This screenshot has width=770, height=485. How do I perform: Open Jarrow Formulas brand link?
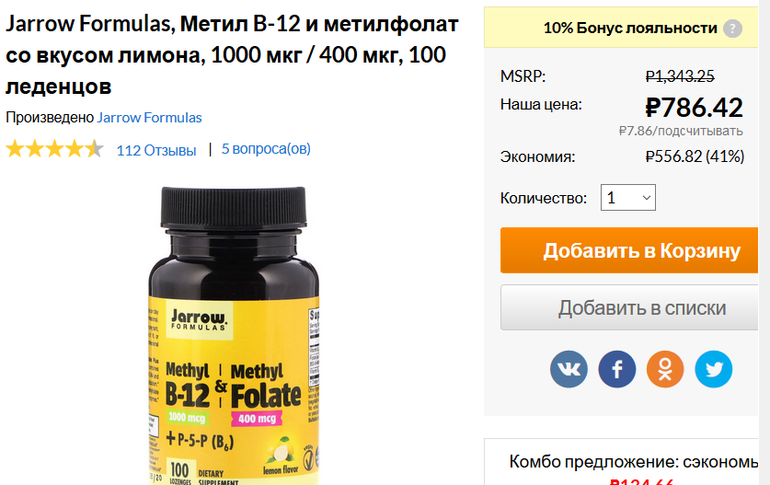click(x=149, y=118)
